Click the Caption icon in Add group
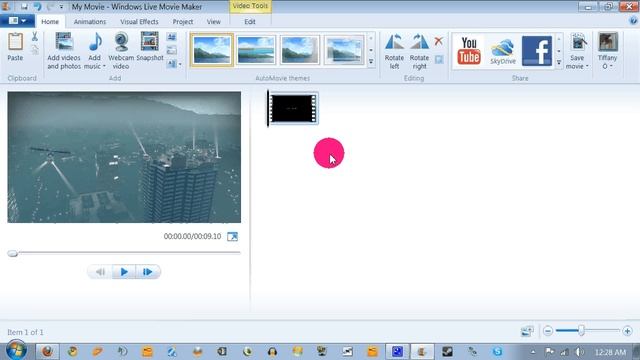This screenshot has width=640, height=360. point(172,51)
